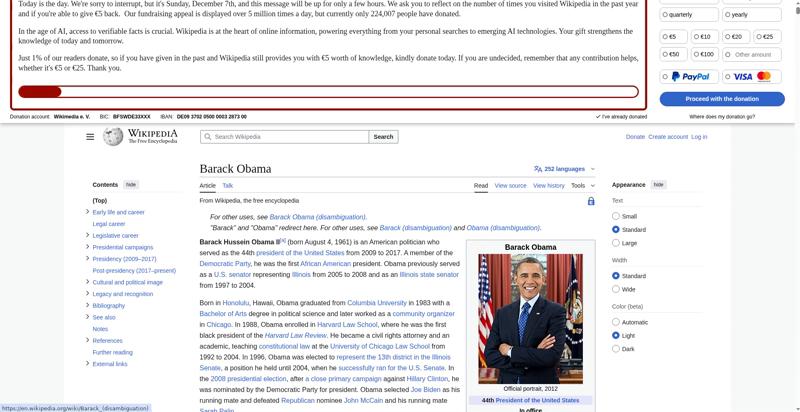Click Proceed with the donation button
The height and width of the screenshot is (412, 800).
(x=721, y=99)
